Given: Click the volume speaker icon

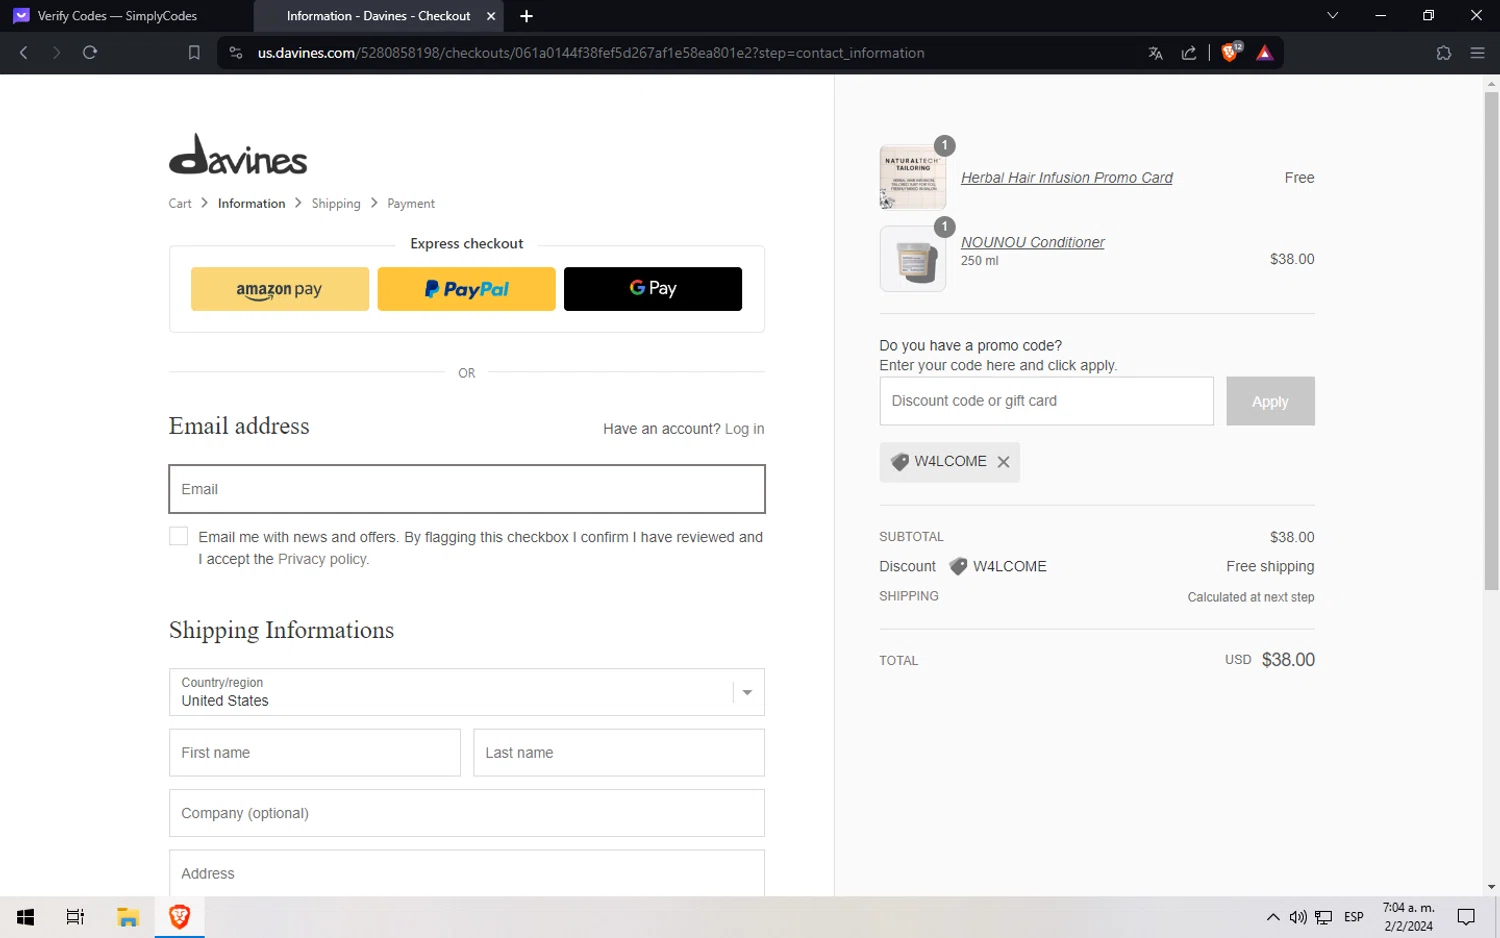Looking at the screenshot, I should click(x=1298, y=917).
